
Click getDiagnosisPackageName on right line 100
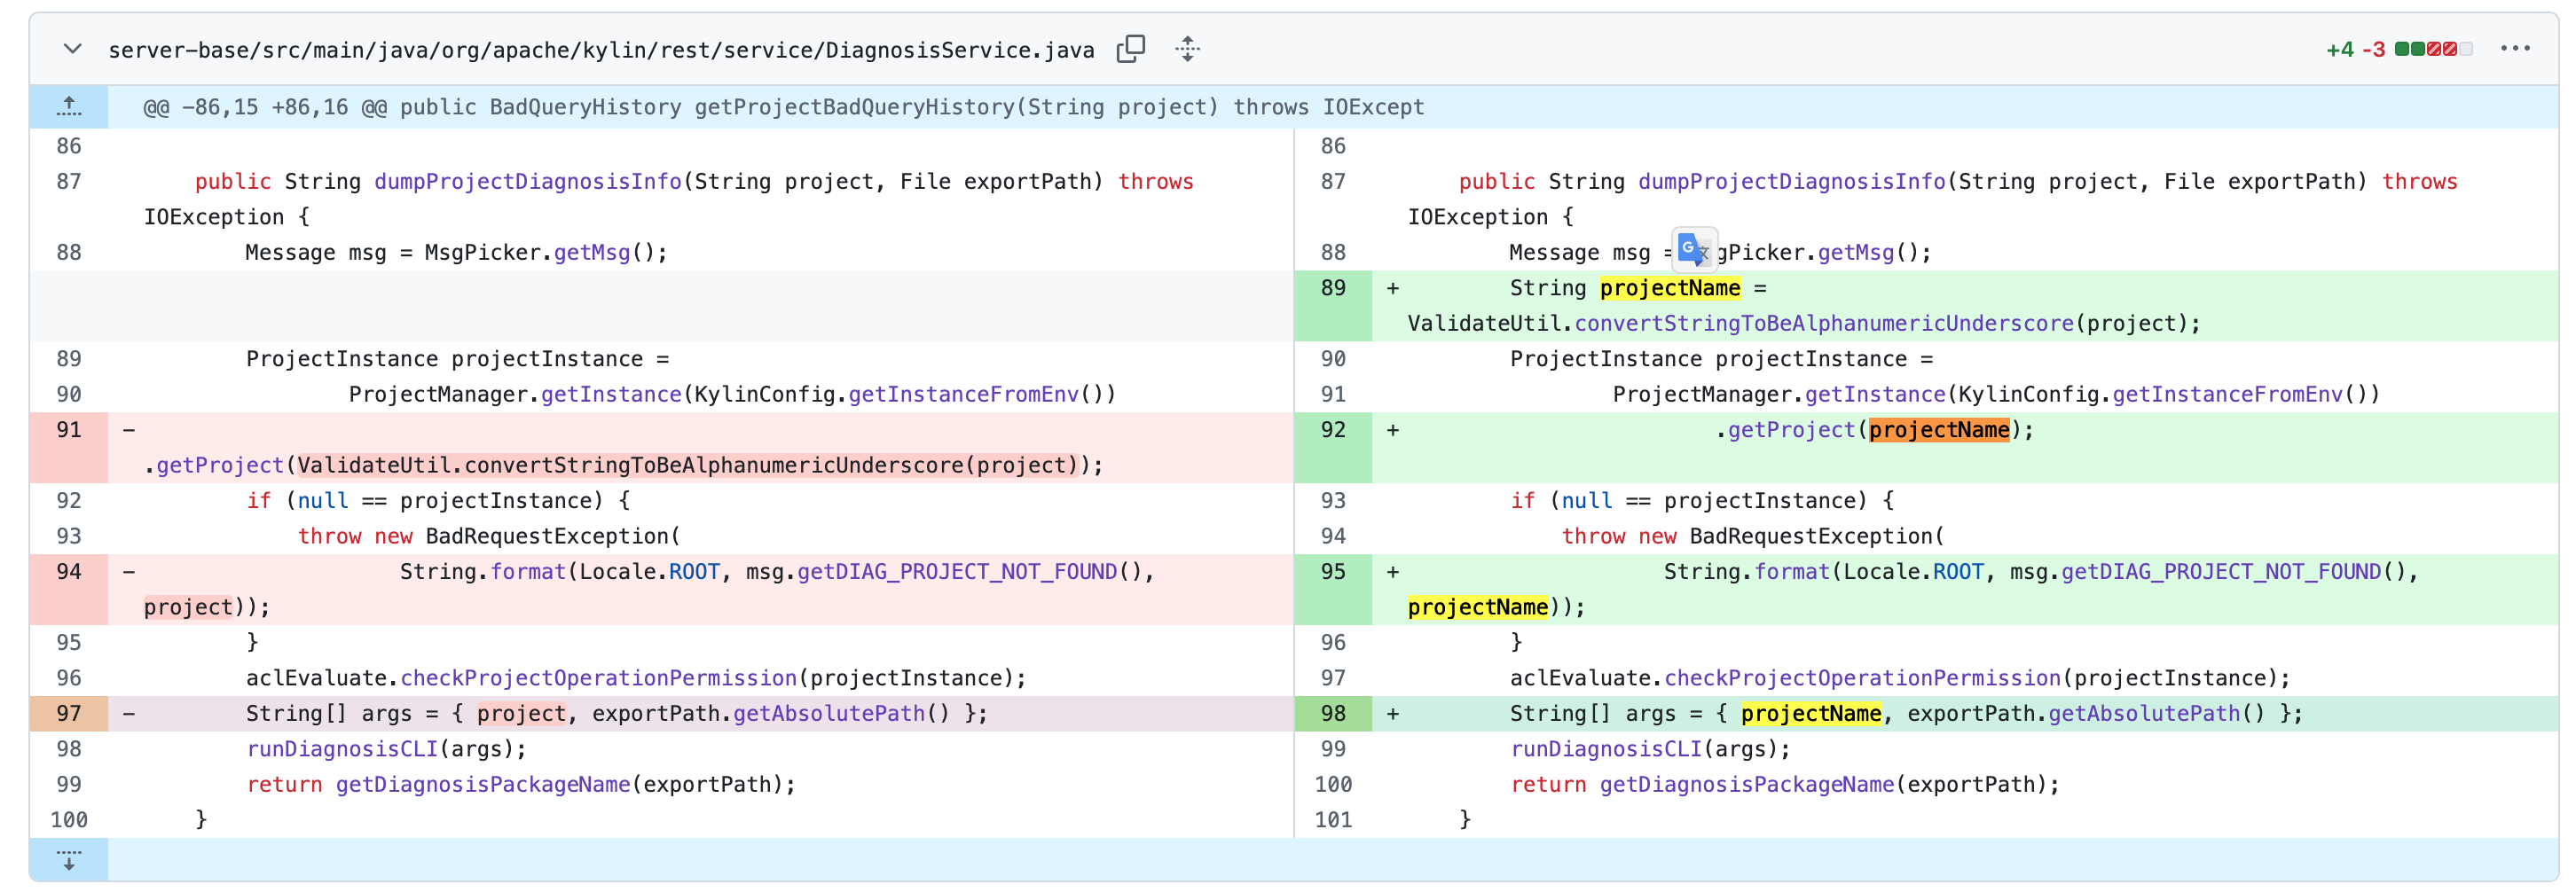tap(1747, 785)
